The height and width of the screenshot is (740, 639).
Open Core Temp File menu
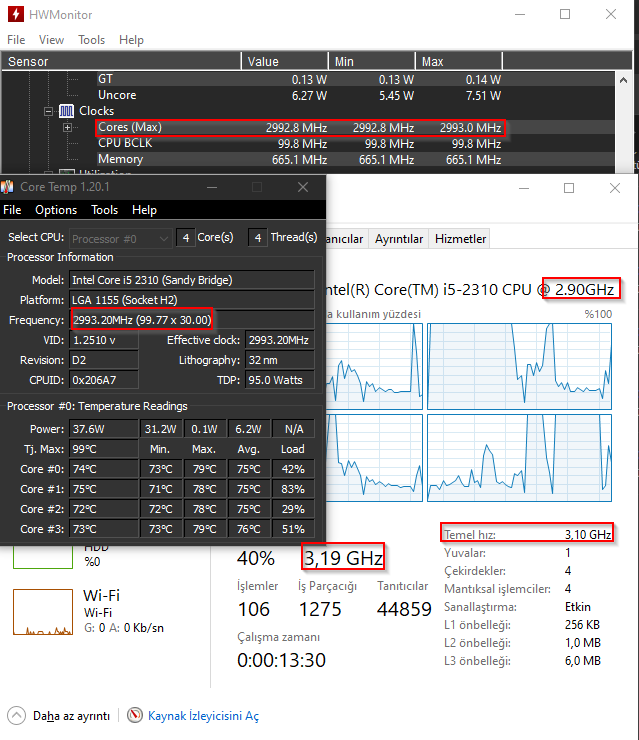point(12,210)
